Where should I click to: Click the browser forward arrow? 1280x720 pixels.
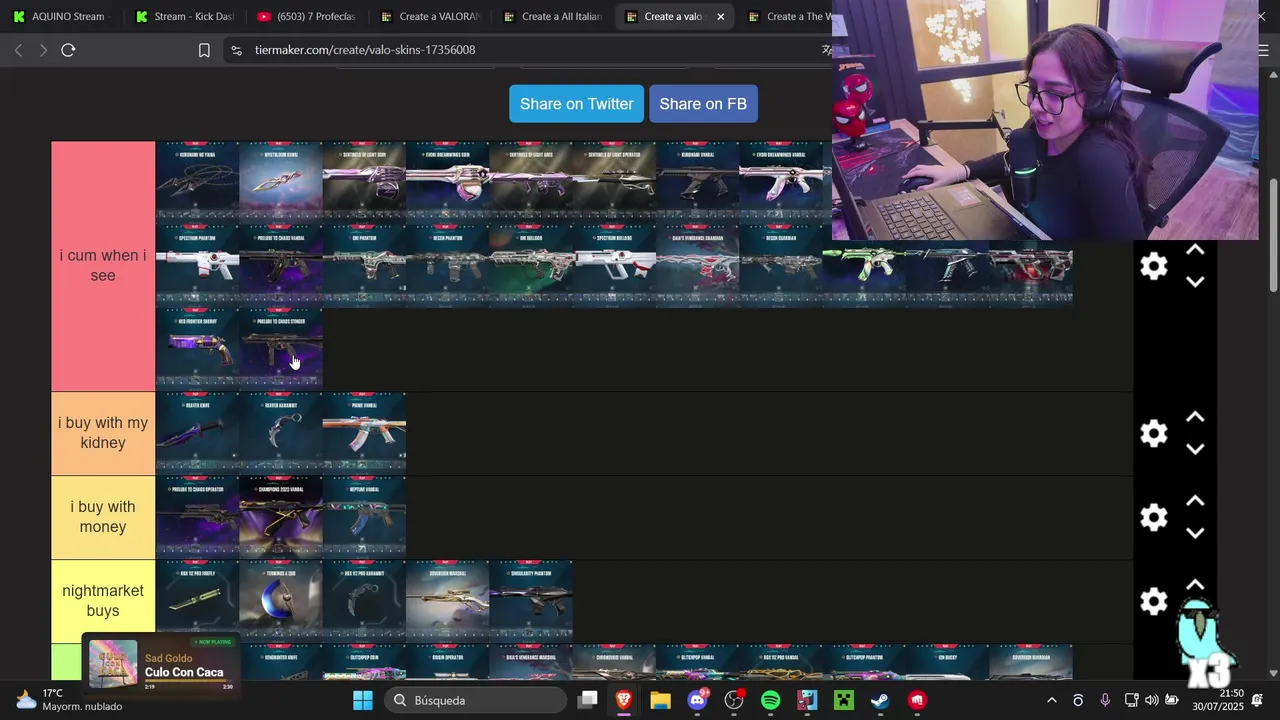(x=43, y=50)
